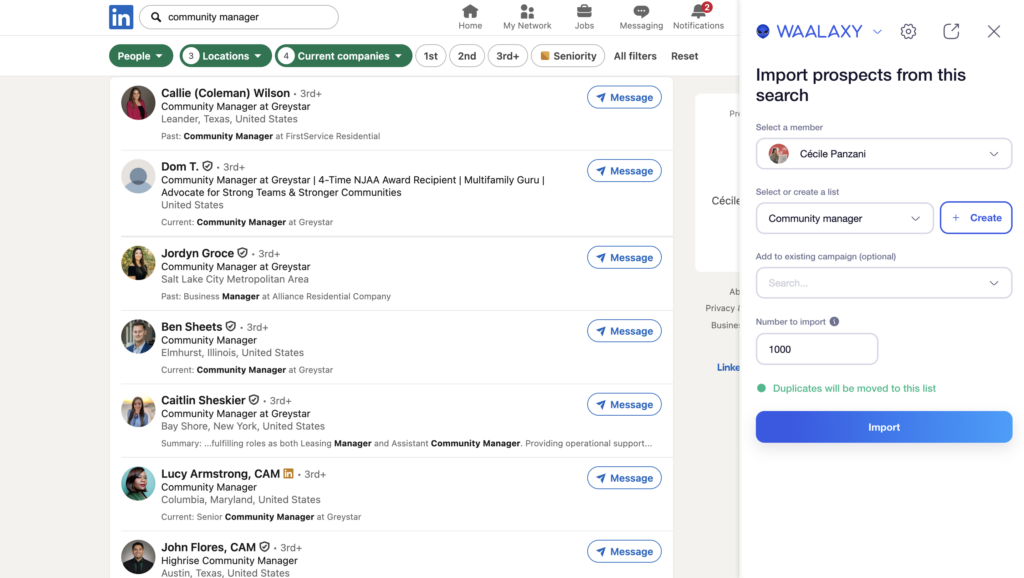This screenshot has height=578, width=1024.
Task: Click the community manager search box
Action: pyautogui.click(x=239, y=17)
